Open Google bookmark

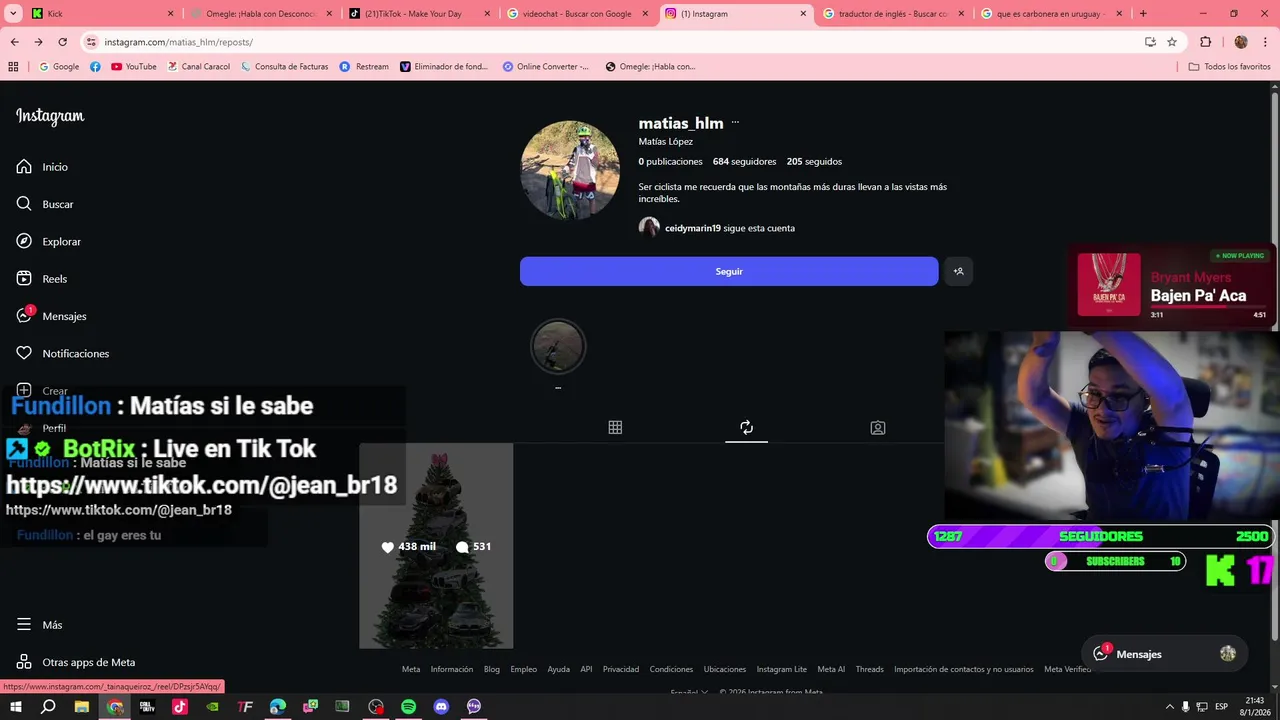click(x=59, y=67)
